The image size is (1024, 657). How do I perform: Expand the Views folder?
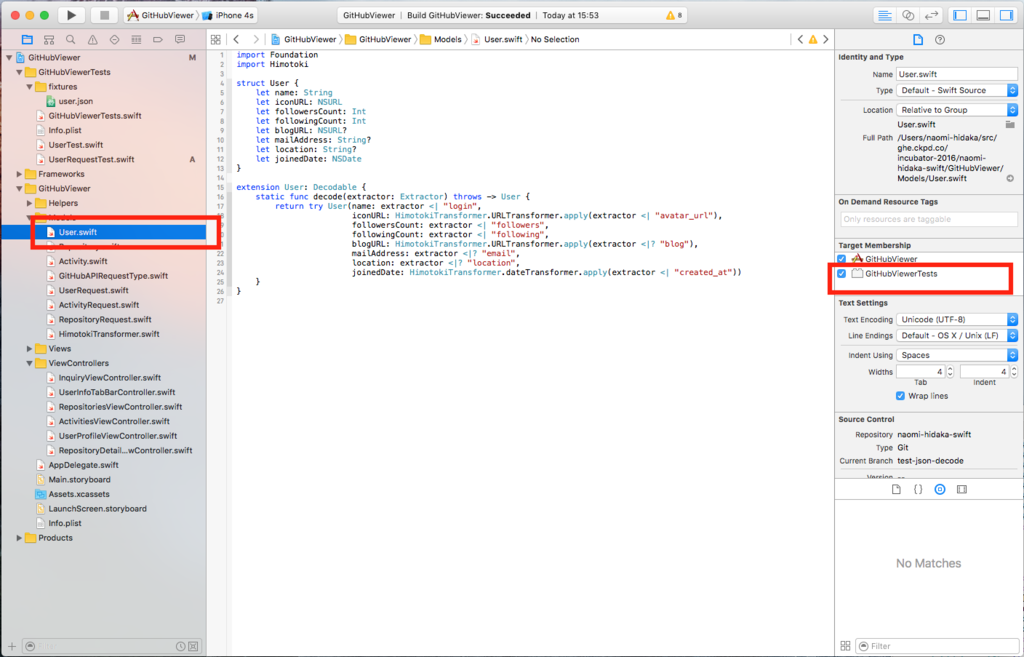[29, 349]
